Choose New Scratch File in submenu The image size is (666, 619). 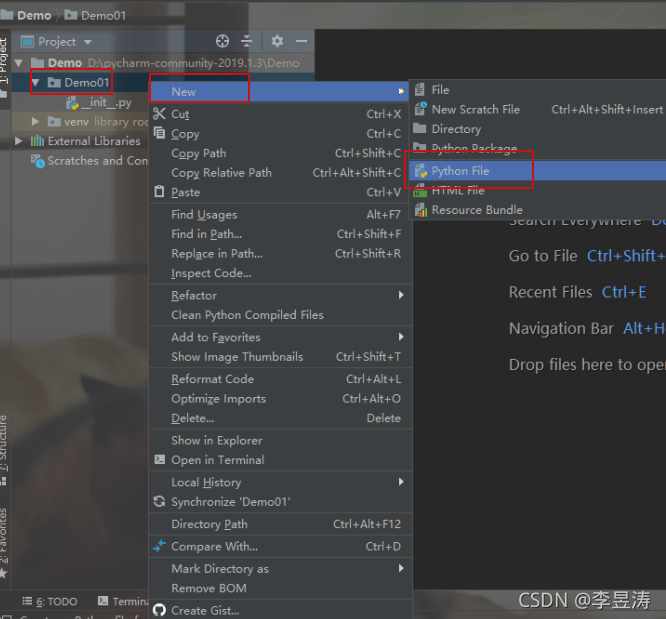pyautogui.click(x=538, y=109)
